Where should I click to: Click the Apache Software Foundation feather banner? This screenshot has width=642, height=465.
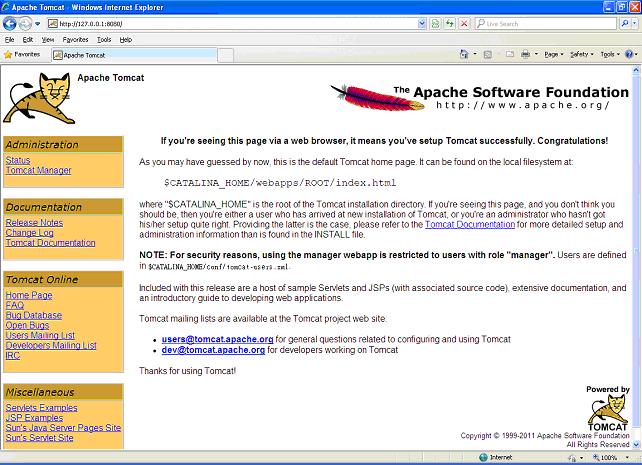click(x=479, y=97)
